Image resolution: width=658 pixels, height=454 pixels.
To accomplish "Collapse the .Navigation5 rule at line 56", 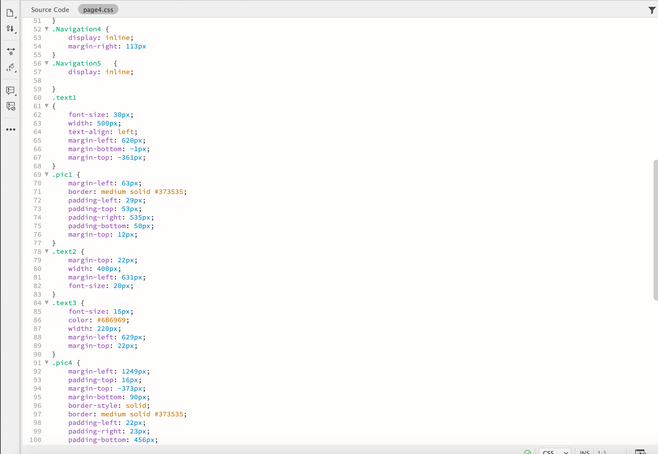I will 47,63.
